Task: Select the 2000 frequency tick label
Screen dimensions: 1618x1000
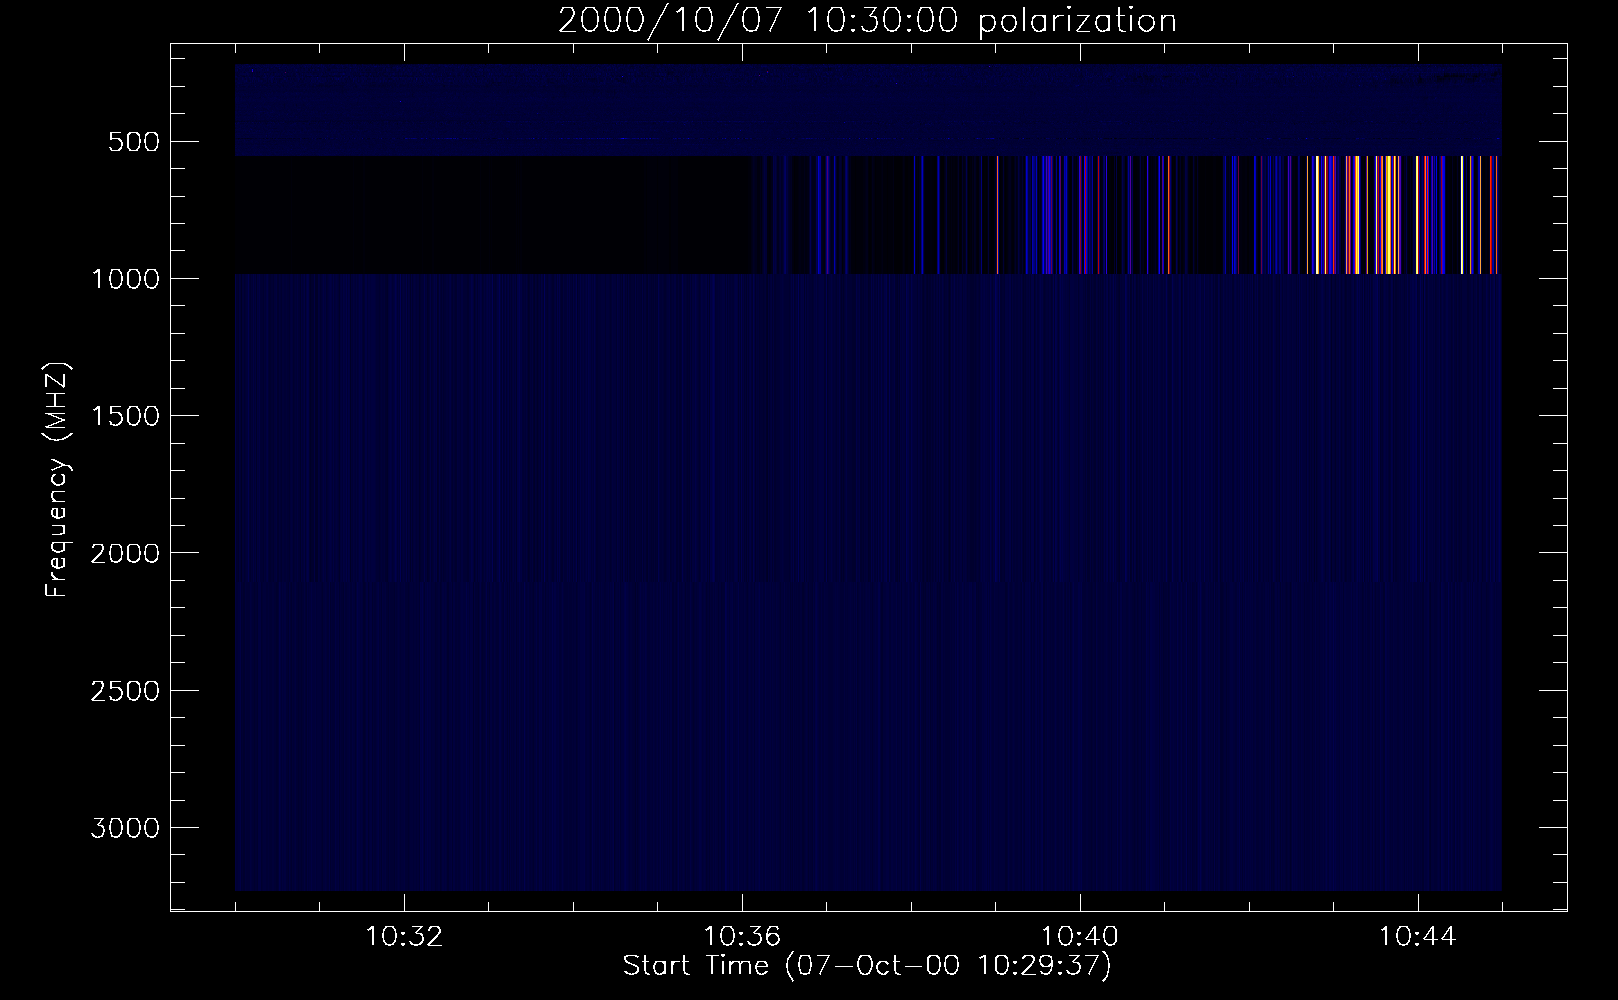Action: pyautogui.click(x=125, y=554)
